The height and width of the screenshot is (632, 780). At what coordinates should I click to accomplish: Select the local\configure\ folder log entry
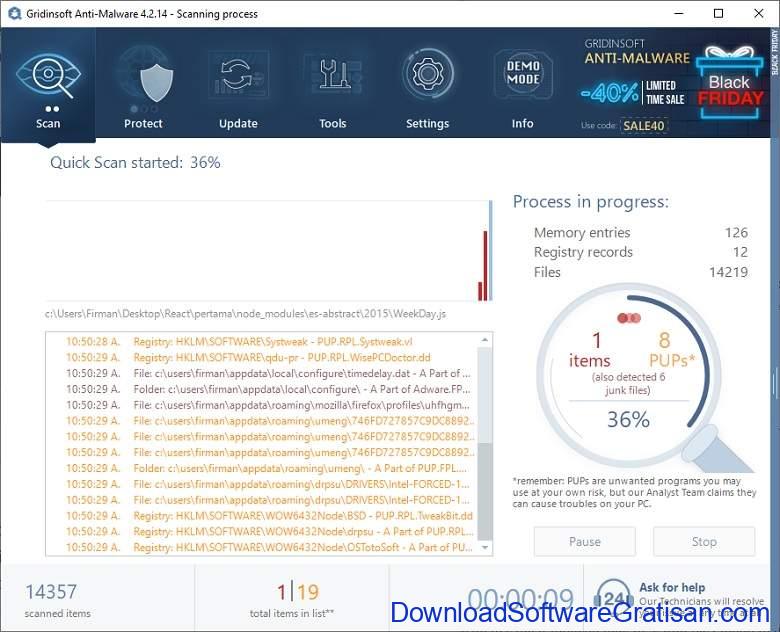(269, 389)
